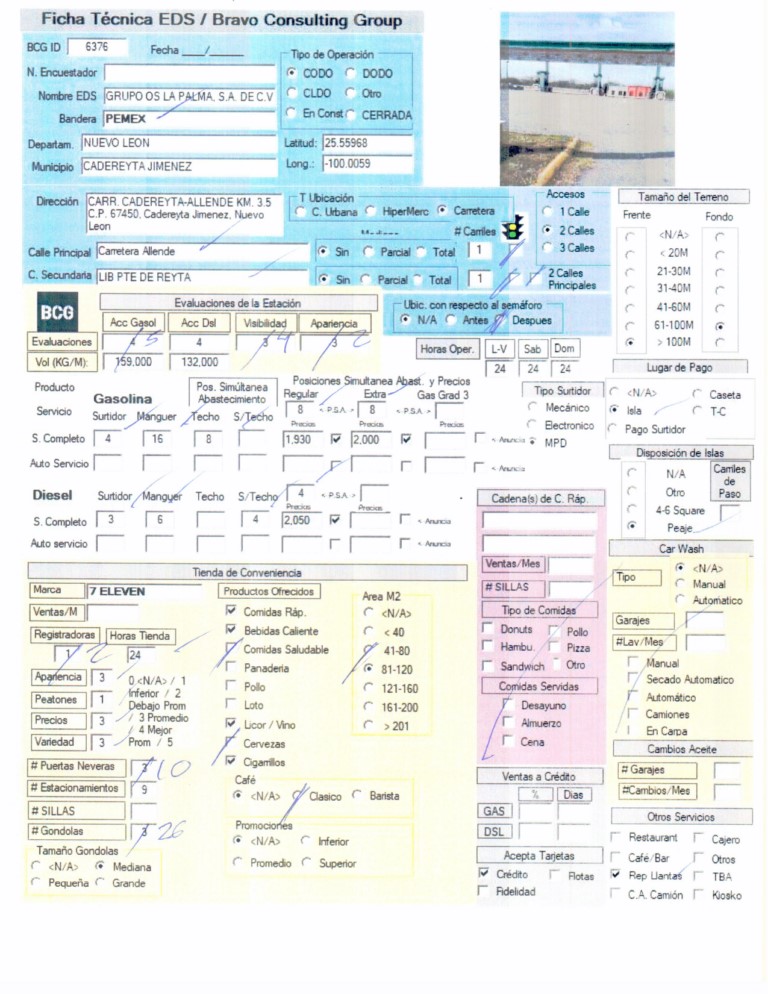768x994 pixels.
Task: Toggle Rep Llantas service checkbox
Action: (x=615, y=874)
